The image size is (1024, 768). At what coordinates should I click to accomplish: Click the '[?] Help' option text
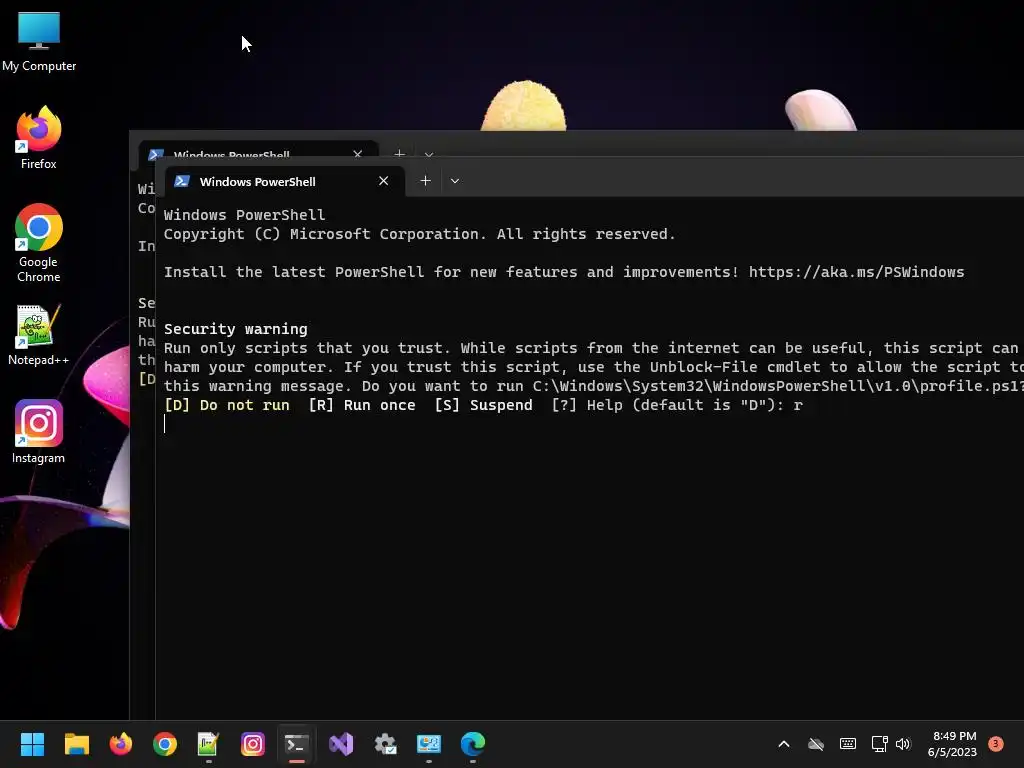pyautogui.click(x=586, y=405)
